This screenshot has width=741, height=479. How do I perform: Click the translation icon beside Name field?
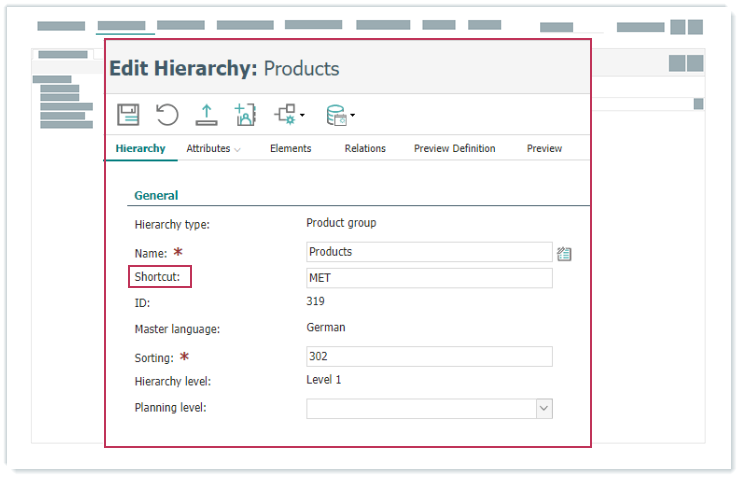pyautogui.click(x=564, y=253)
